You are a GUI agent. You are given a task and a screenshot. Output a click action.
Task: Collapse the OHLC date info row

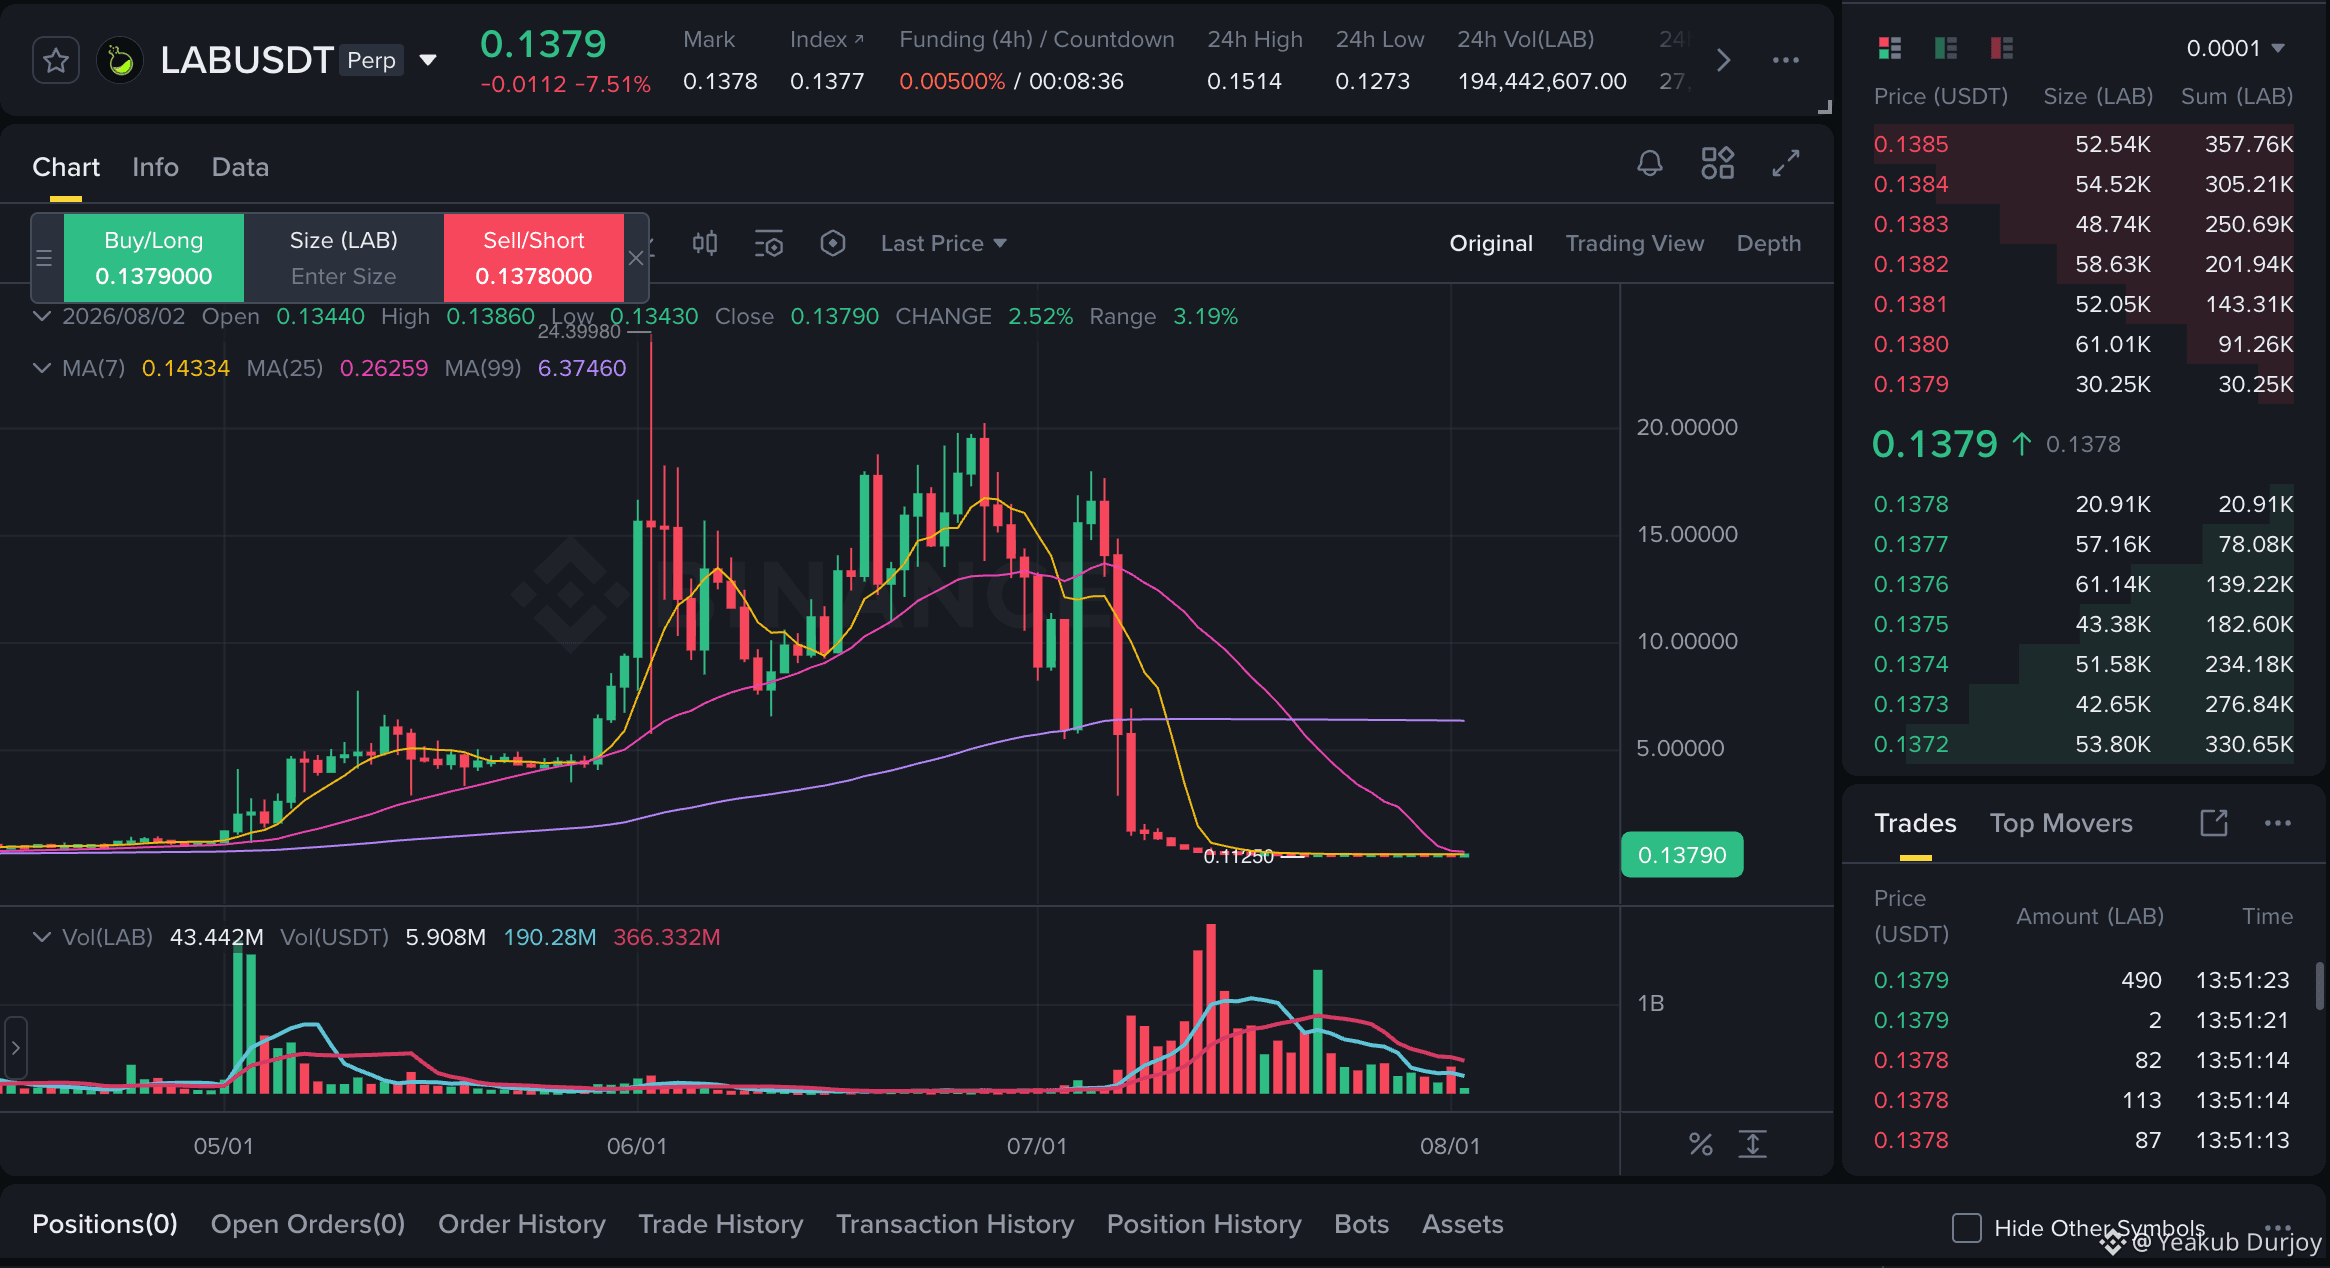(42, 316)
